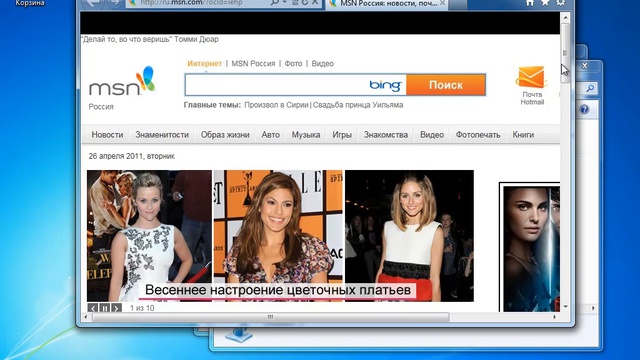Click the search magnifier in the address bar

[x=275, y=2]
